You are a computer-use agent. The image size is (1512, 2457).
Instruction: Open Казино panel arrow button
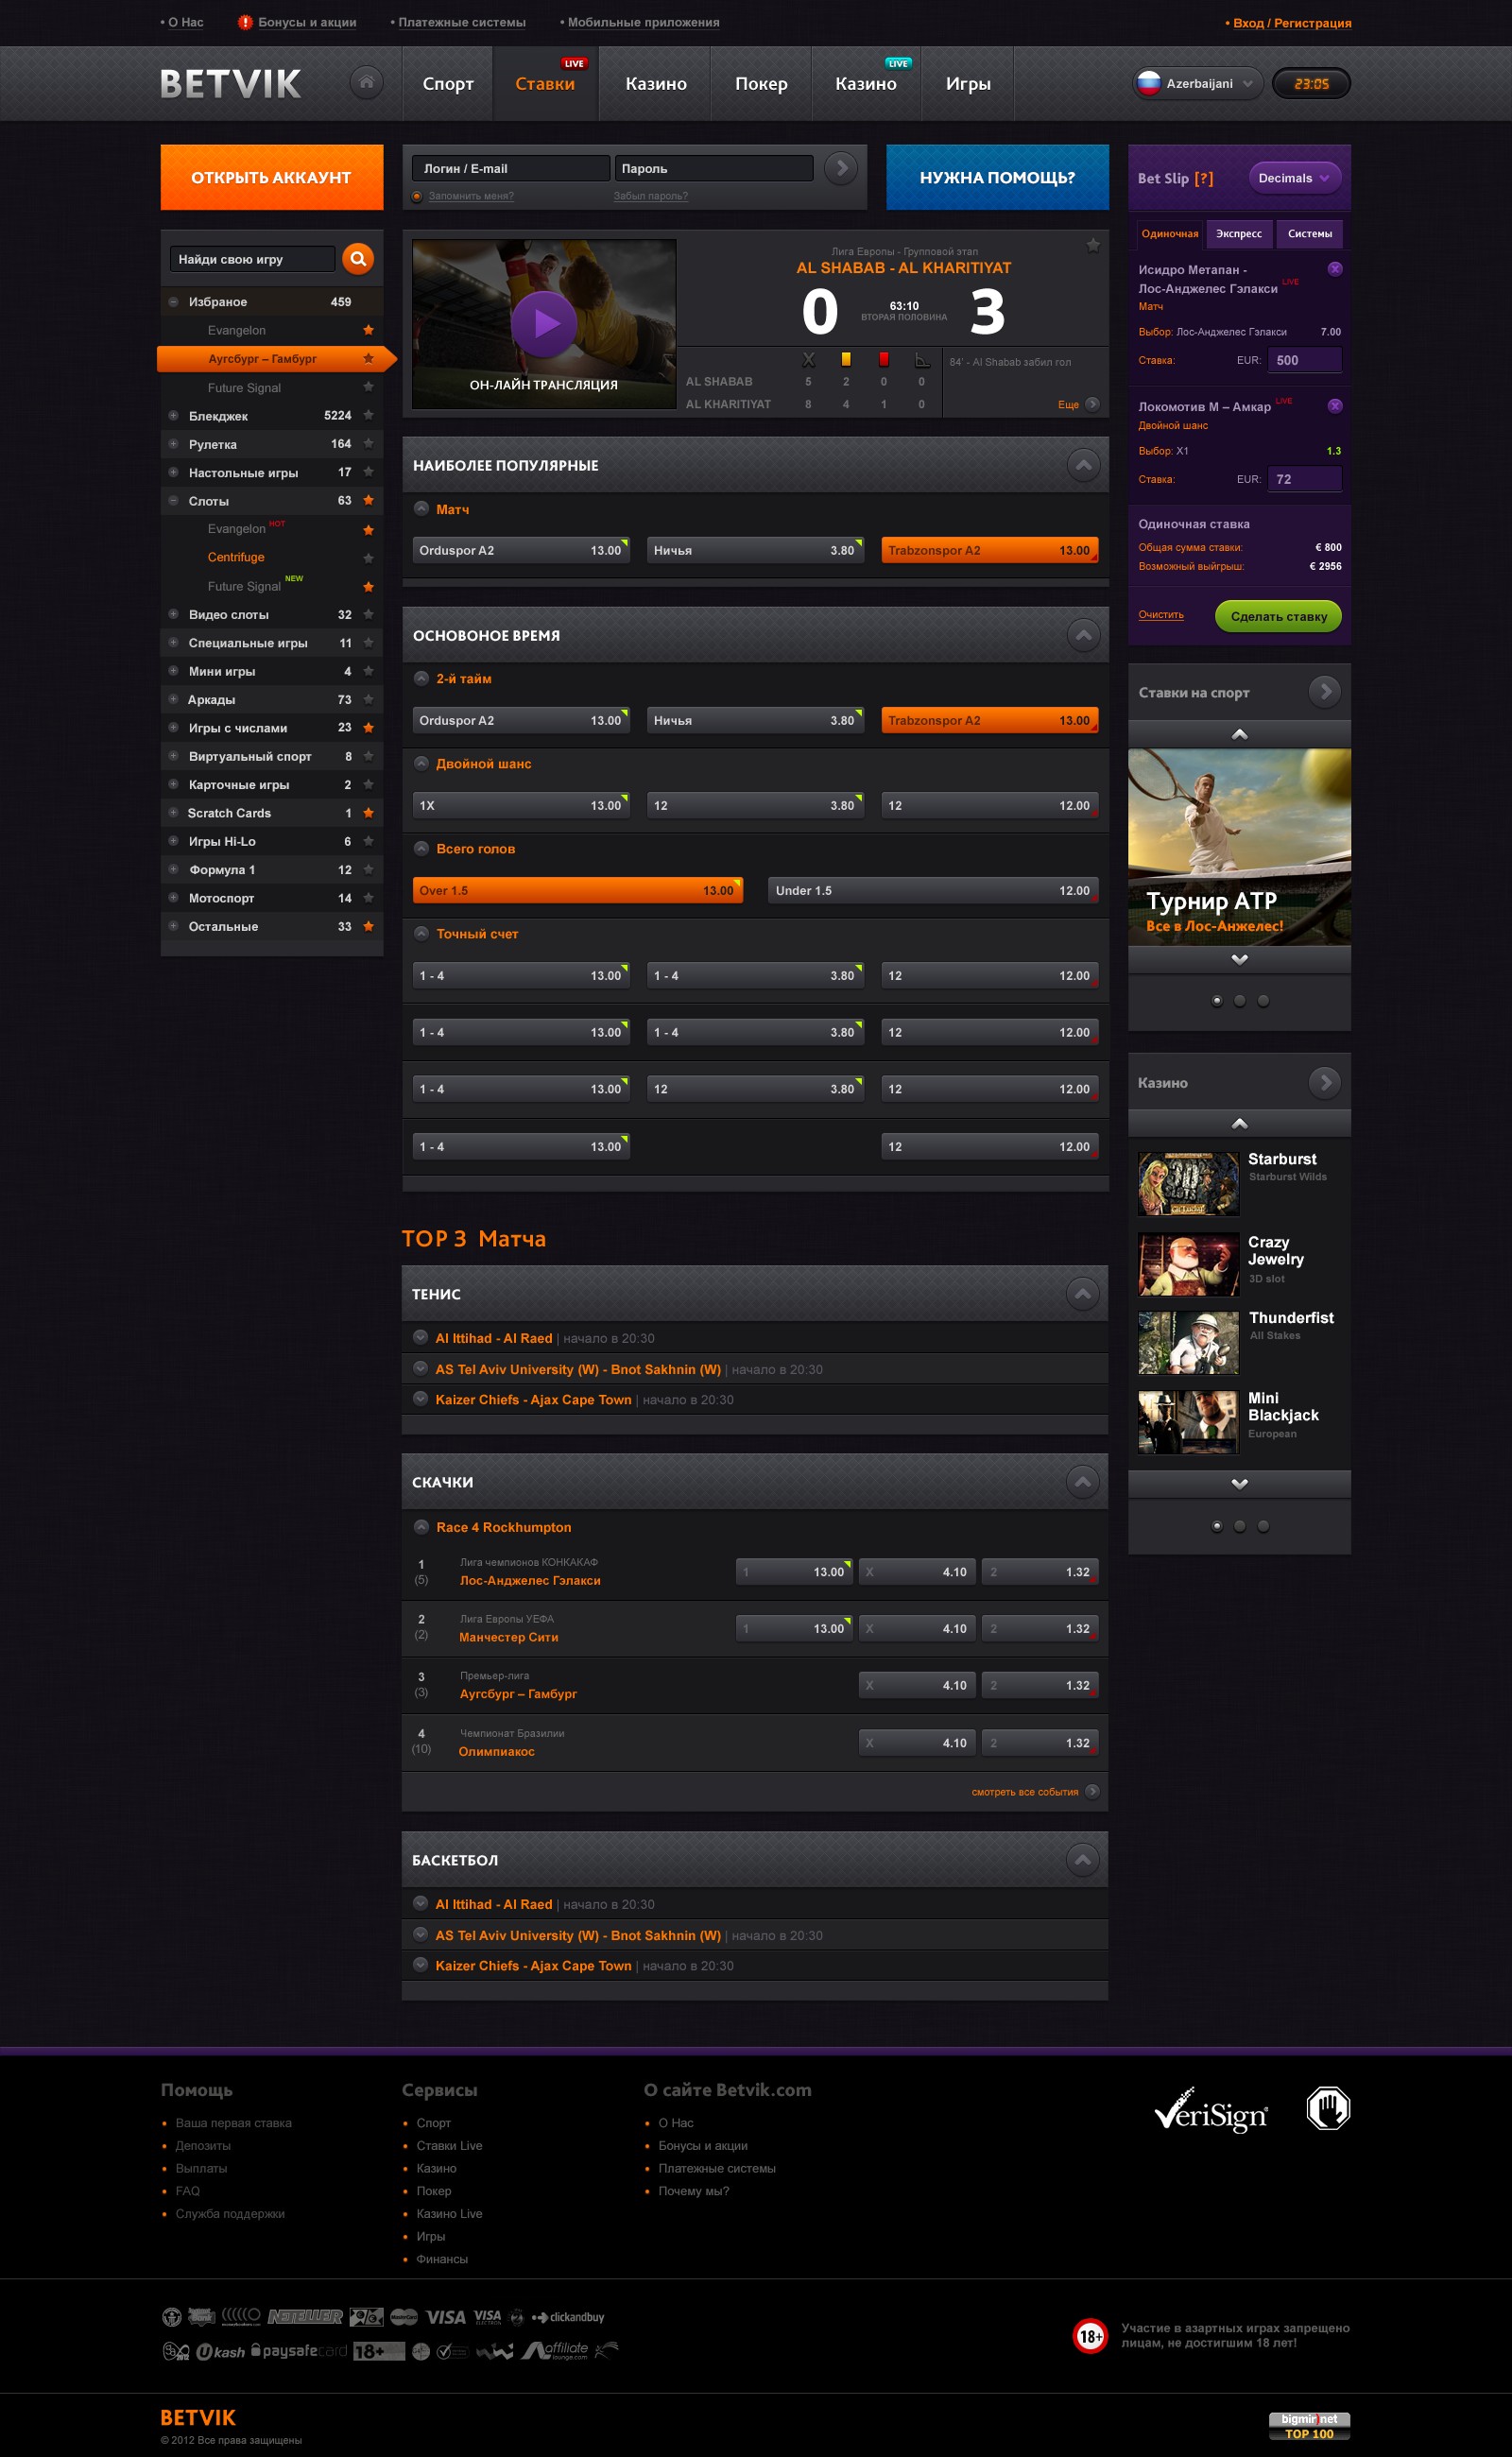click(x=1324, y=1082)
